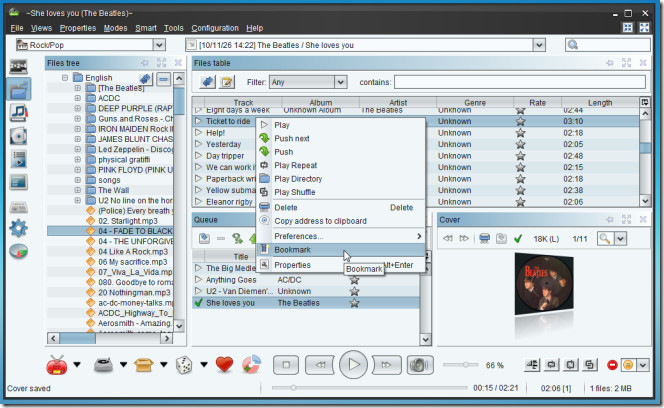The image size is (664, 408).
Task: Click the red stop-after icon in bottom right
Action: click(x=612, y=365)
